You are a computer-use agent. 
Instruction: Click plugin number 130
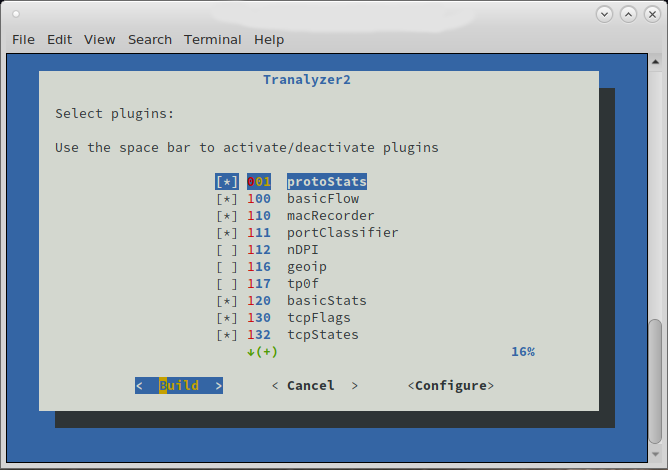(259, 318)
